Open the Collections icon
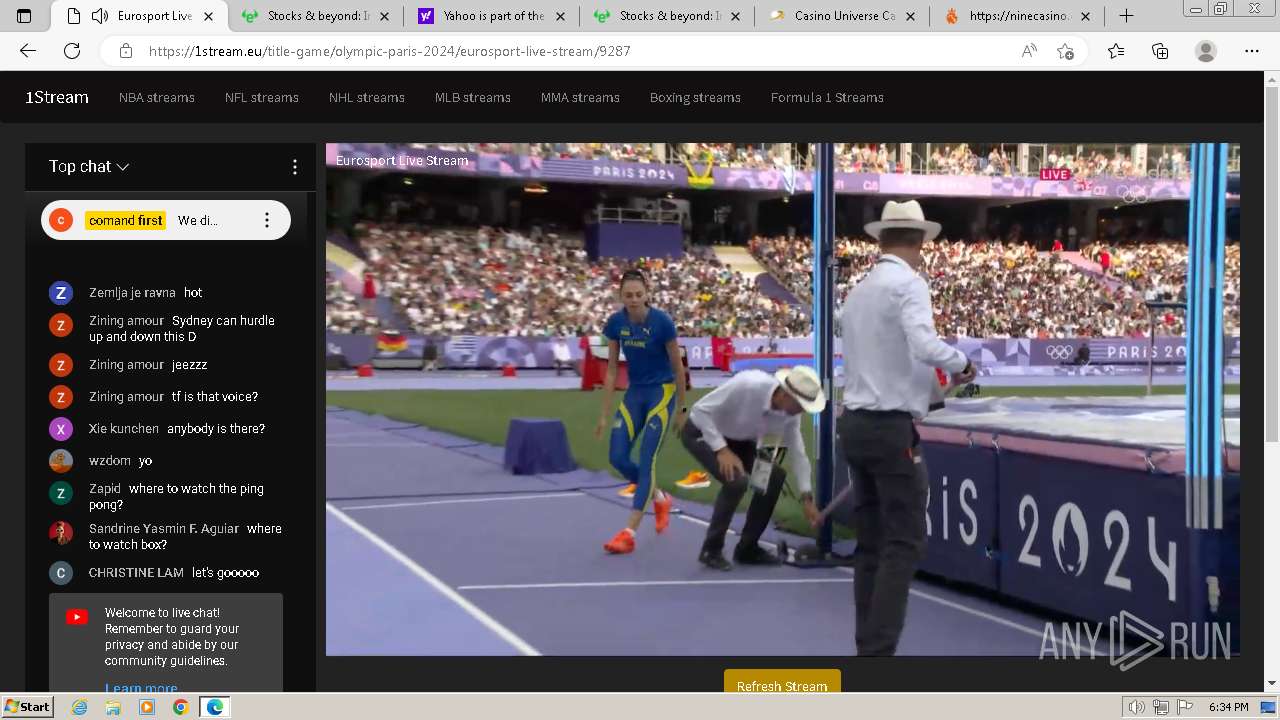The image size is (1280, 720). coord(1160,51)
